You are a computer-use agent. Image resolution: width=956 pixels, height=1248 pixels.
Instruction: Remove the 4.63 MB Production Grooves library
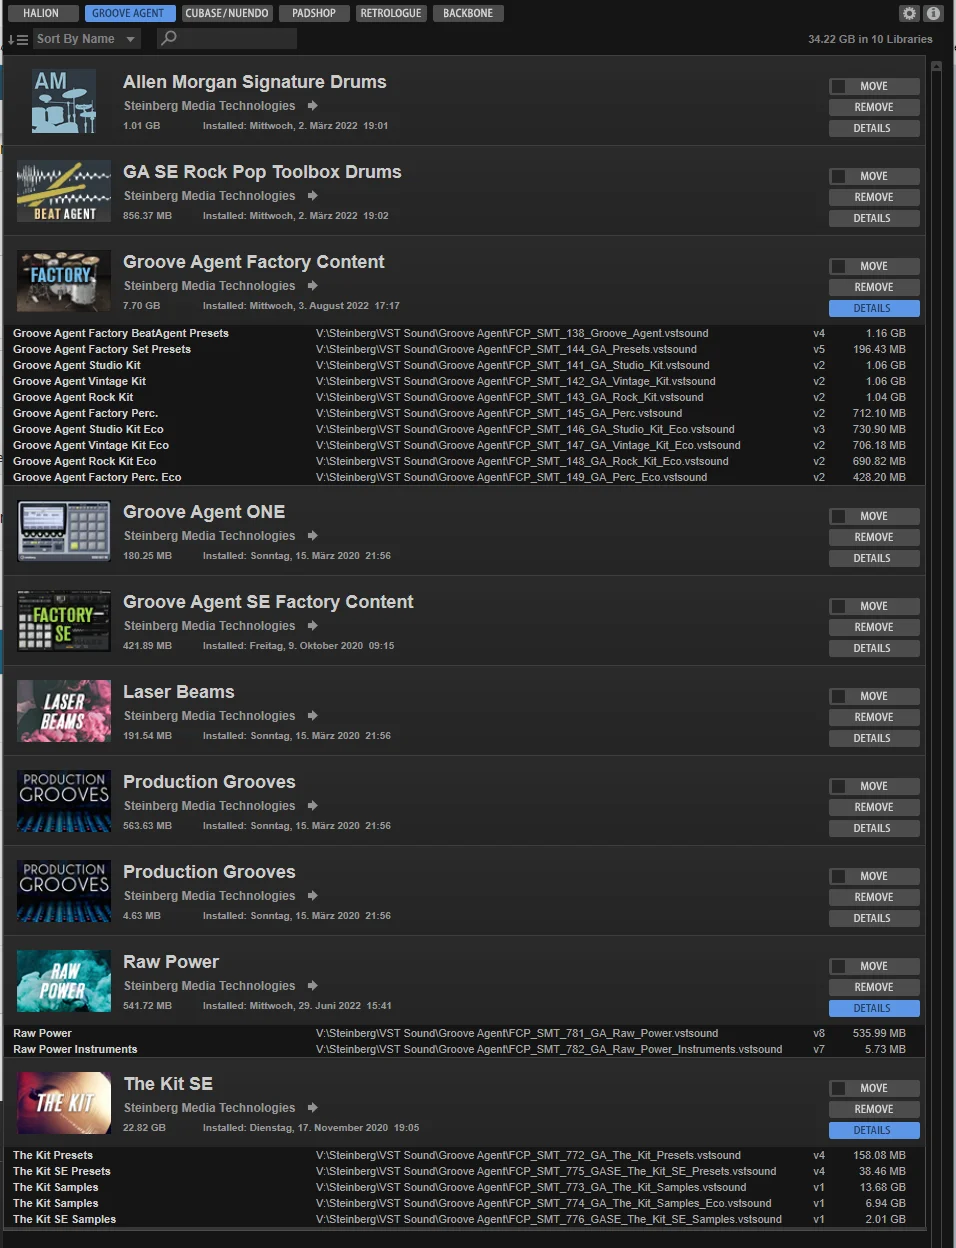point(874,897)
